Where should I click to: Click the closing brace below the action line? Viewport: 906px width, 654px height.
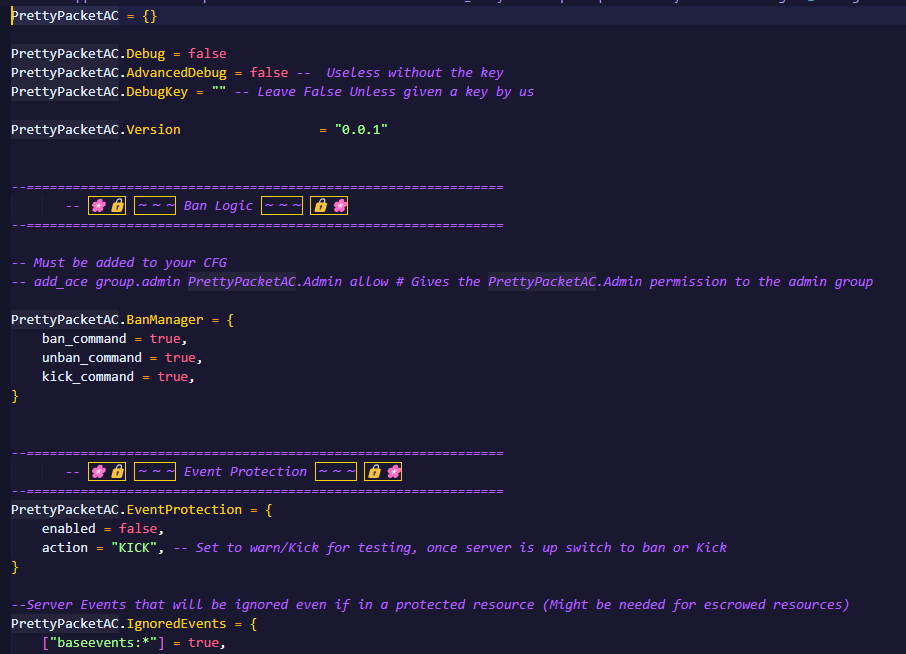15,567
